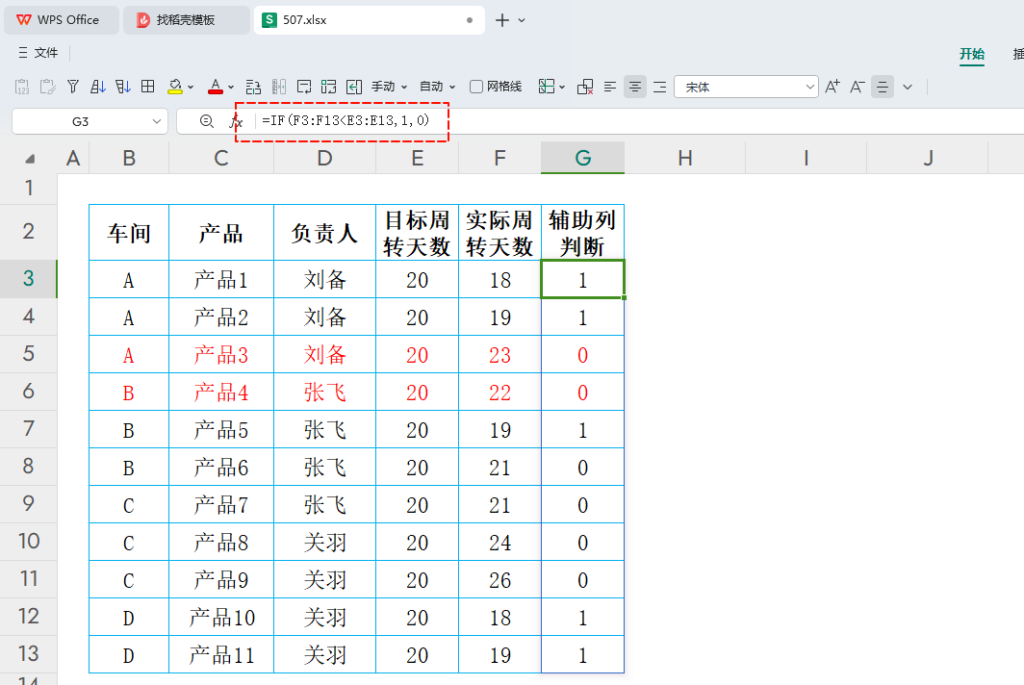
Task: Open the 手动 dropdown
Action: [x=389, y=87]
